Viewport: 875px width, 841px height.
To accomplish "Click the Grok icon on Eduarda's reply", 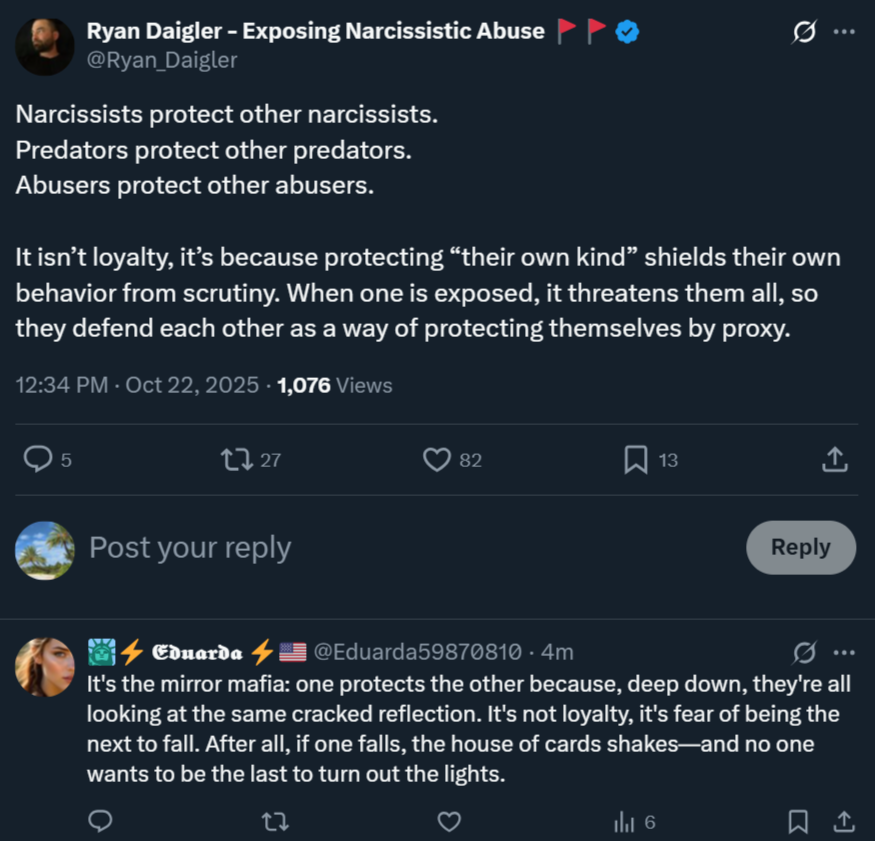I will (803, 652).
